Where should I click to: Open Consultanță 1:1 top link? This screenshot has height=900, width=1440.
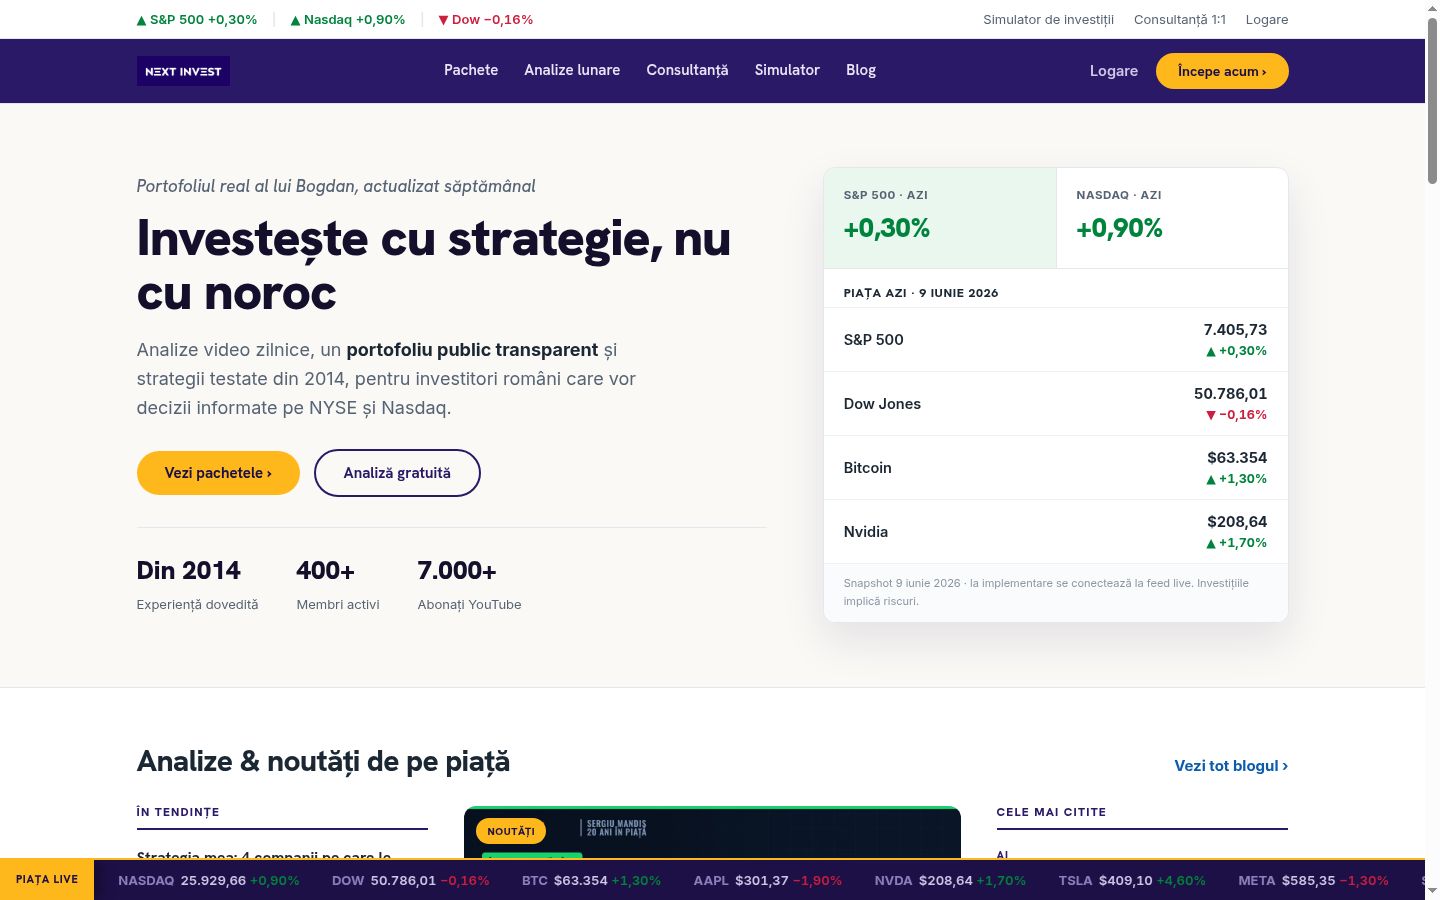point(1180,19)
